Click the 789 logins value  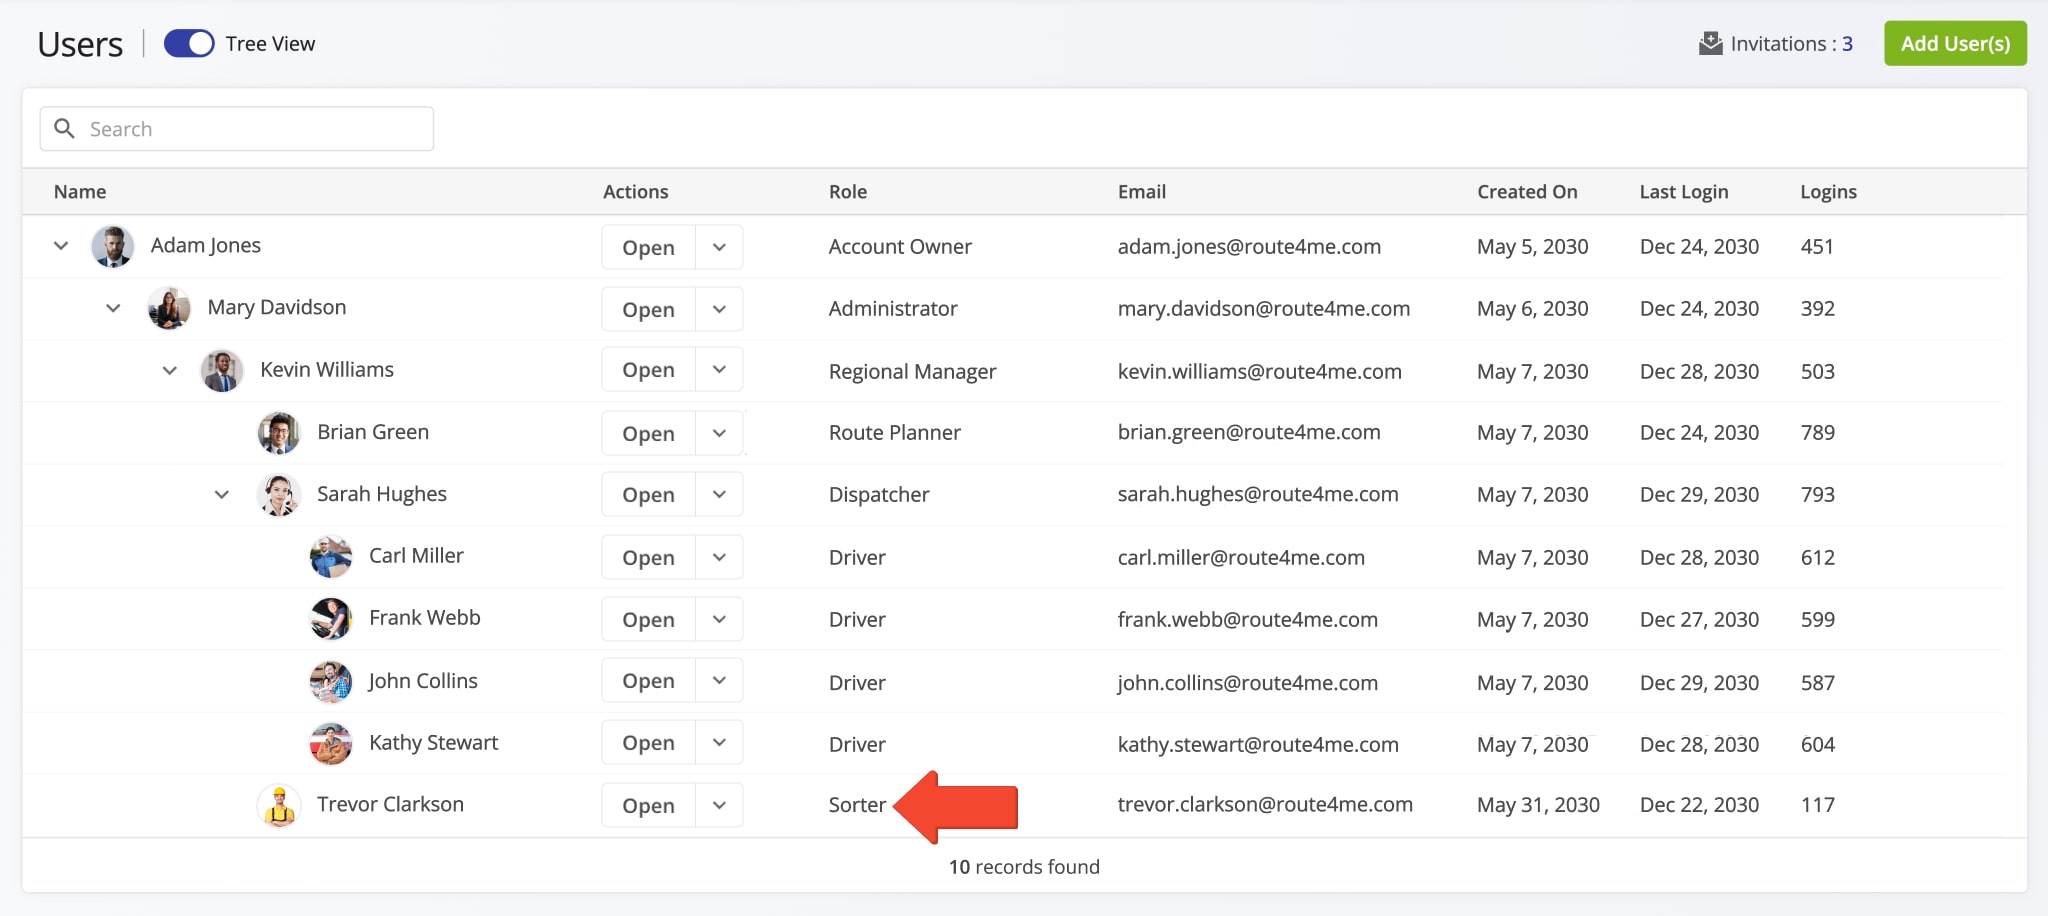click(1817, 433)
